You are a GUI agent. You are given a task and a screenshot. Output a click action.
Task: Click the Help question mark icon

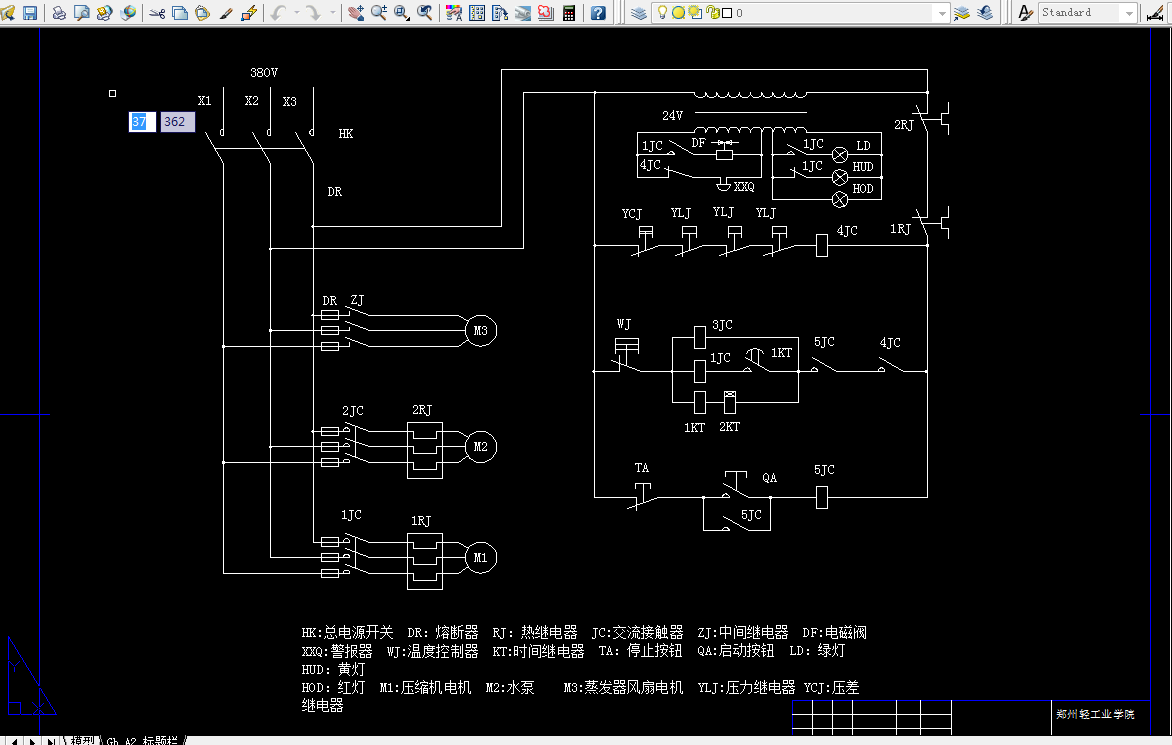[598, 13]
